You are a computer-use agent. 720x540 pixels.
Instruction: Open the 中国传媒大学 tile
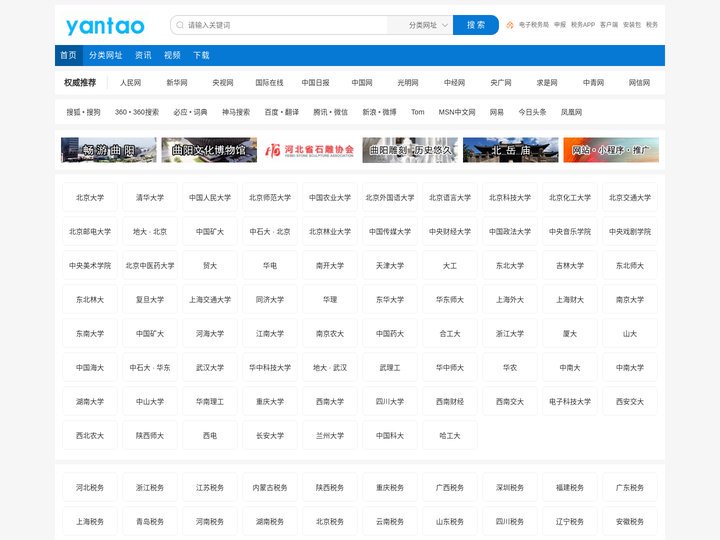pyautogui.click(x=390, y=231)
